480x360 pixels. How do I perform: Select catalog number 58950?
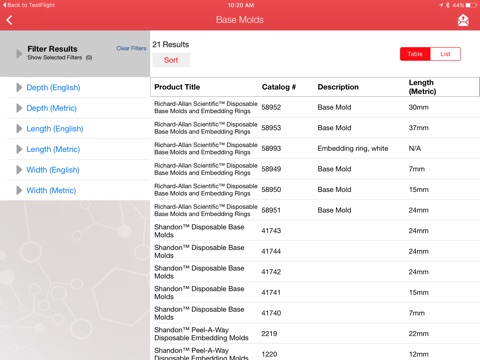tap(271, 190)
